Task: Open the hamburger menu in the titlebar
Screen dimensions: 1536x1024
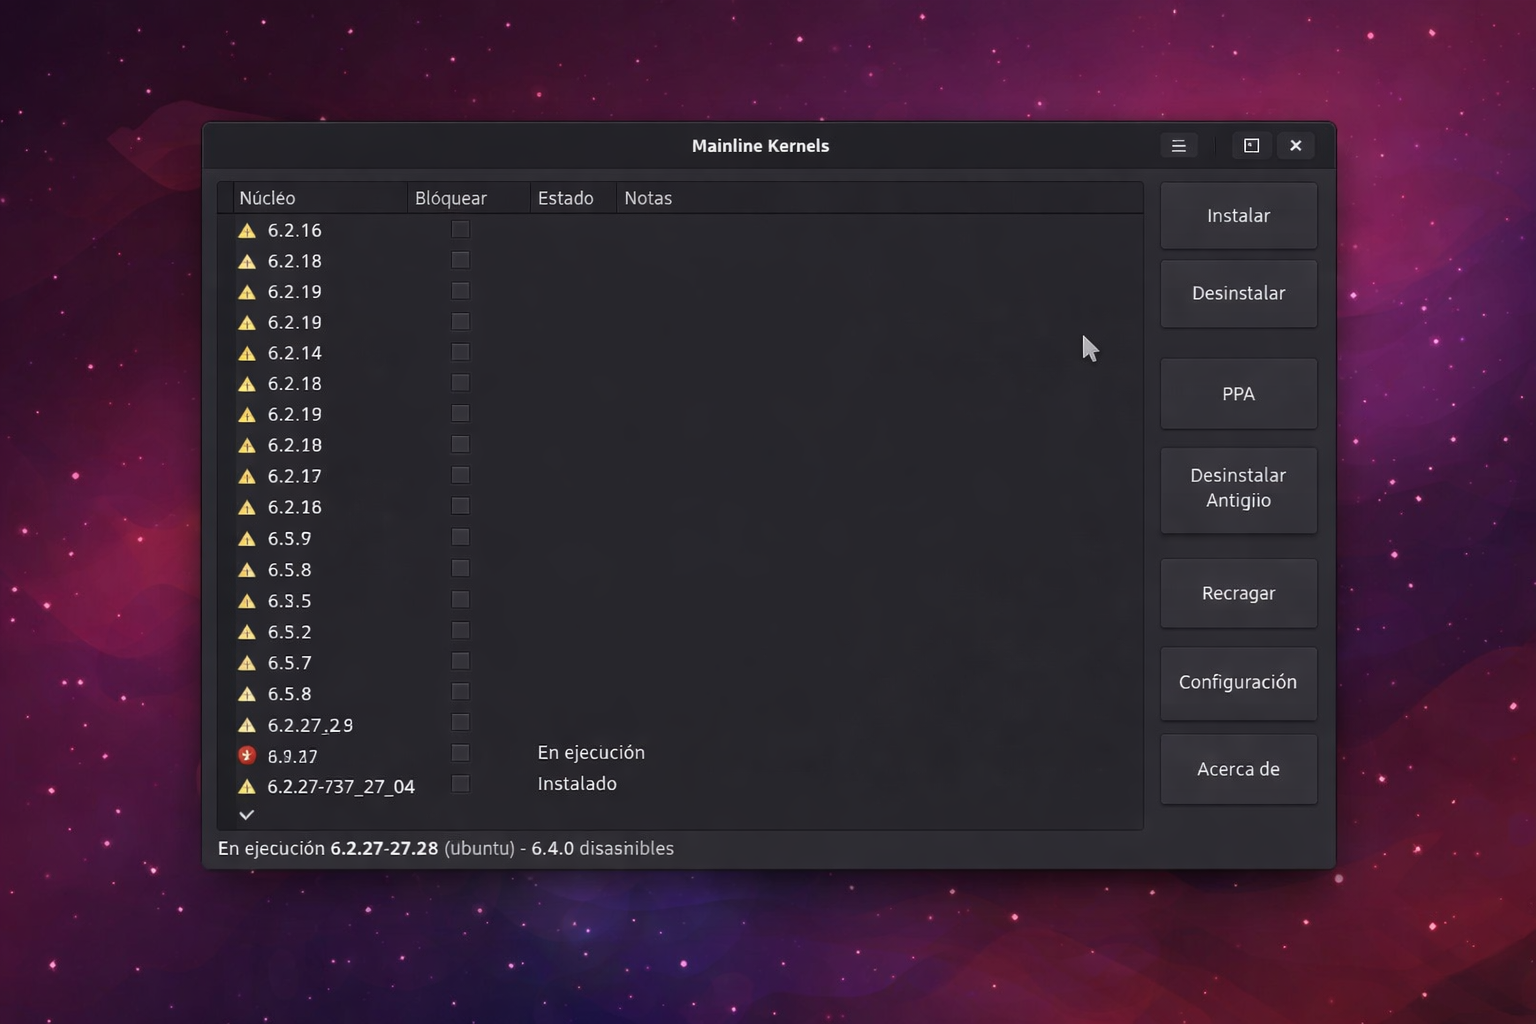Action: coord(1178,145)
